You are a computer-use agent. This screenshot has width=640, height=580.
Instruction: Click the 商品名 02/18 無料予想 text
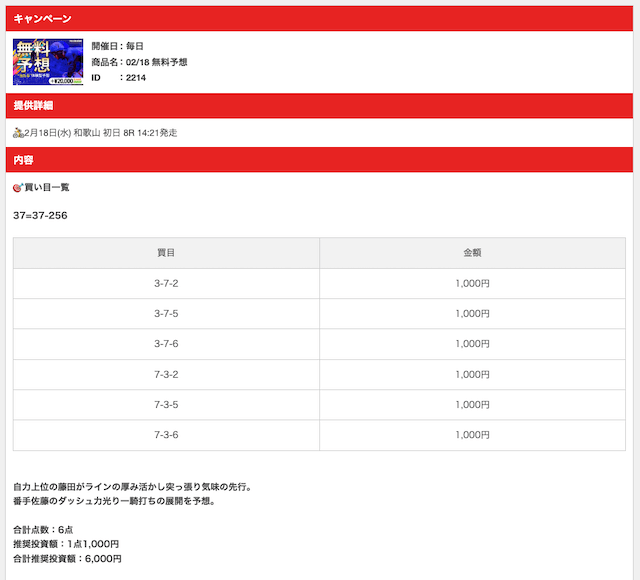[139, 62]
